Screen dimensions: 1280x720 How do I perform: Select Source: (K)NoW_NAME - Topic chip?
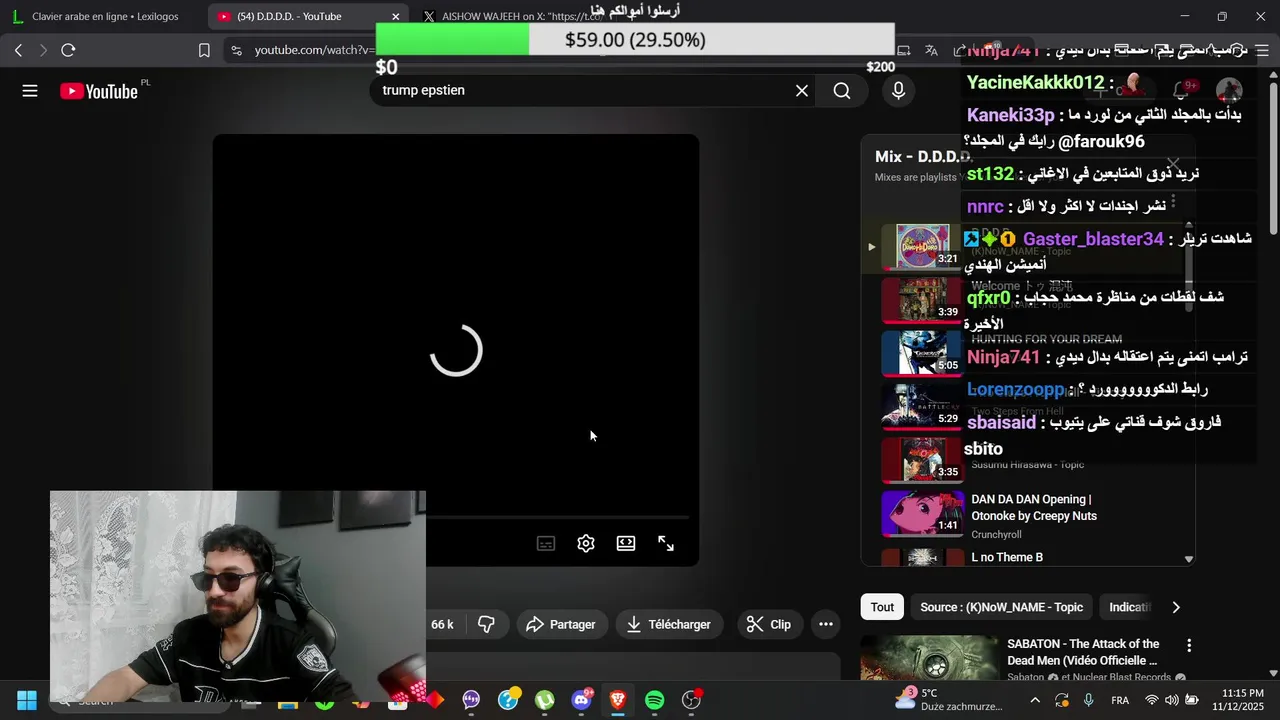coord(1001,607)
